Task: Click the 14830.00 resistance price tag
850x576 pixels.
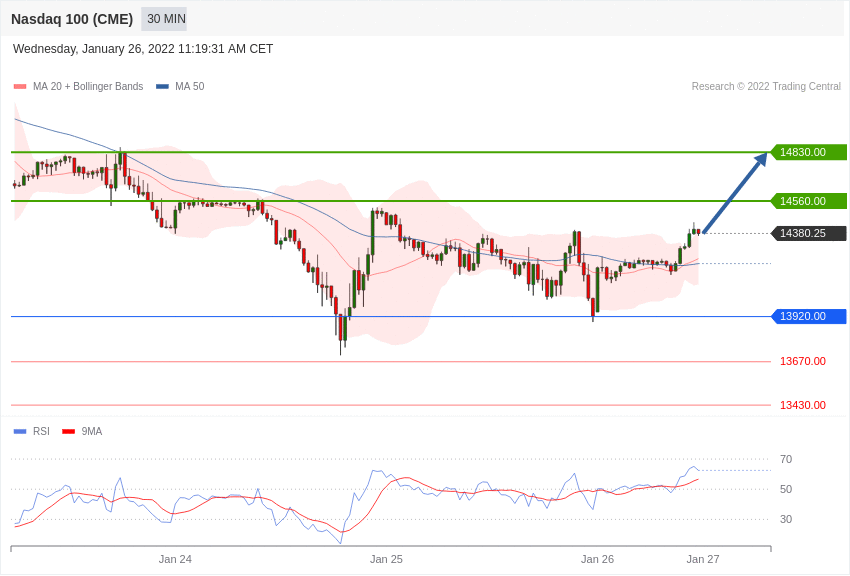Action: coord(808,152)
